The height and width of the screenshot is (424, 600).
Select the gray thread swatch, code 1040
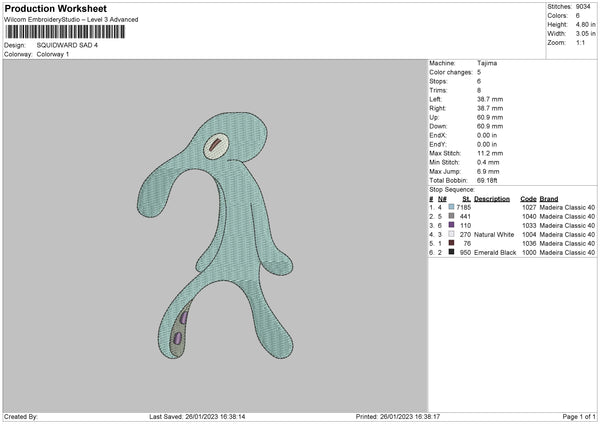(x=452, y=216)
